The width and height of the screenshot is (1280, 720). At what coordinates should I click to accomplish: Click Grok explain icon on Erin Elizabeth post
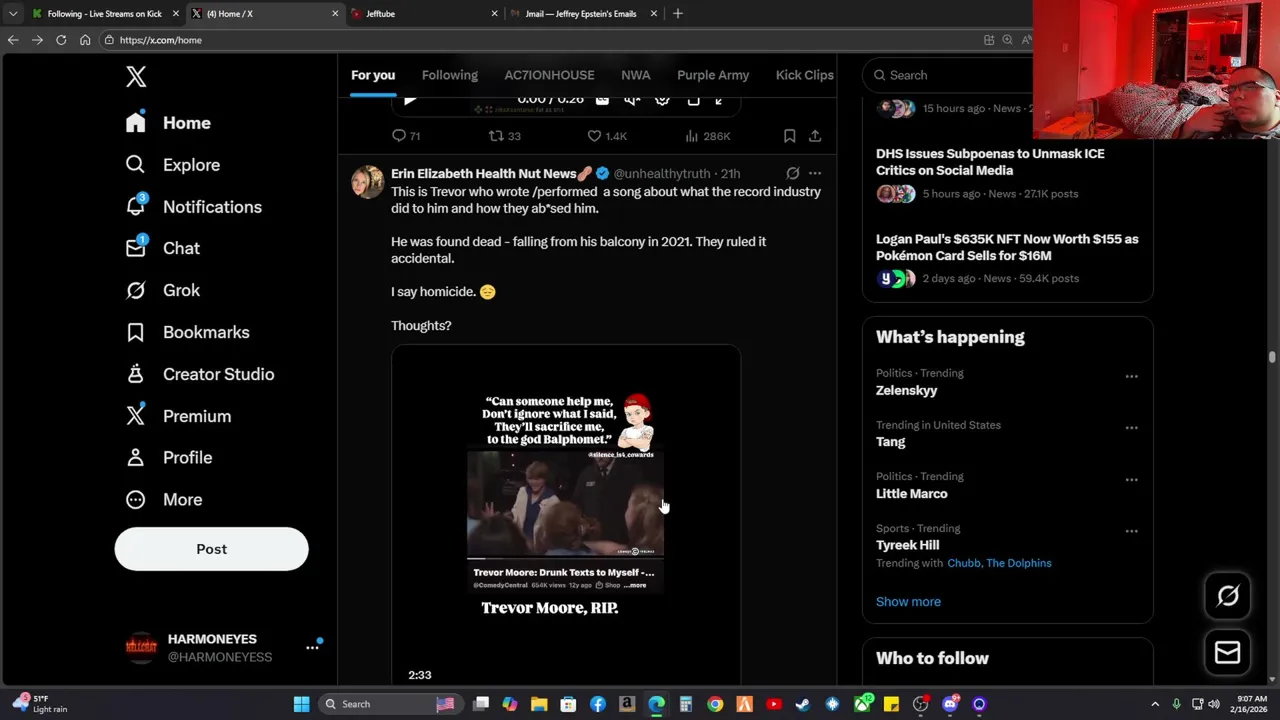coord(792,173)
